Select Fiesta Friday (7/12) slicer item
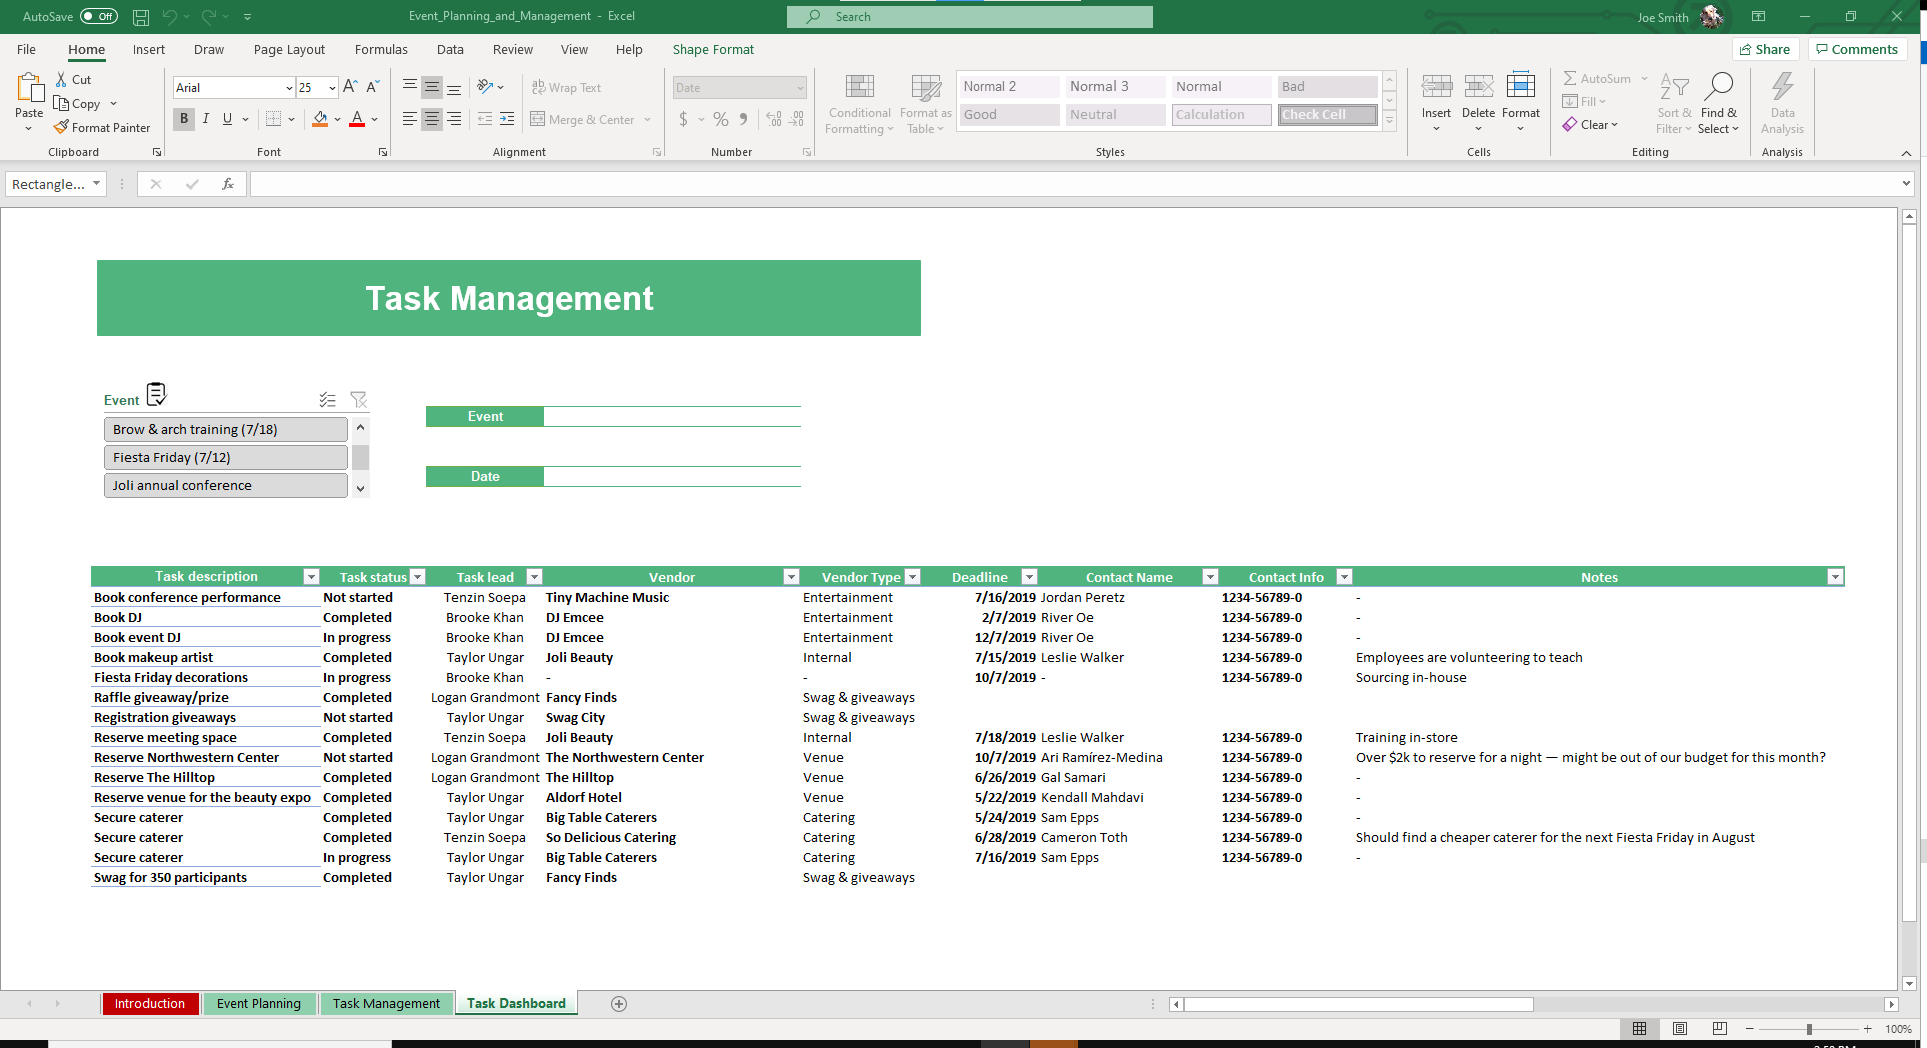This screenshot has height=1048, width=1927. (x=226, y=458)
